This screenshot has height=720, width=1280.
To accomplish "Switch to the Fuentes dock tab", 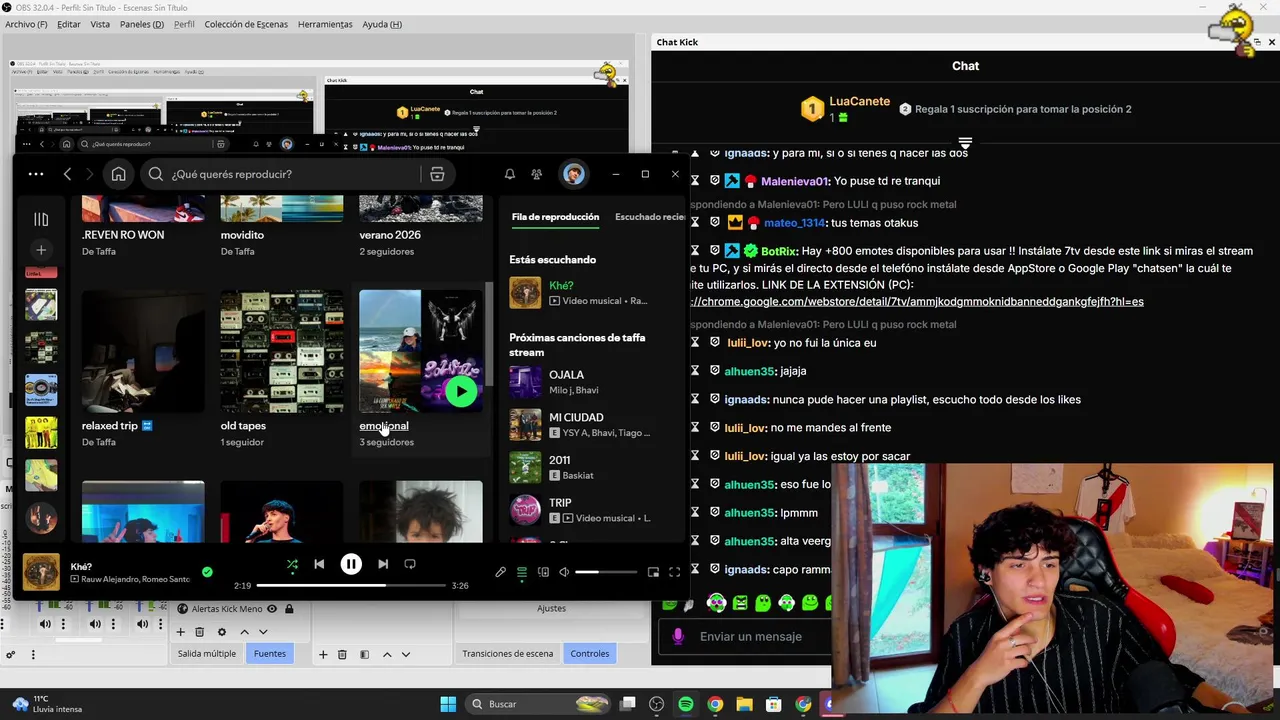I will tap(269, 653).
